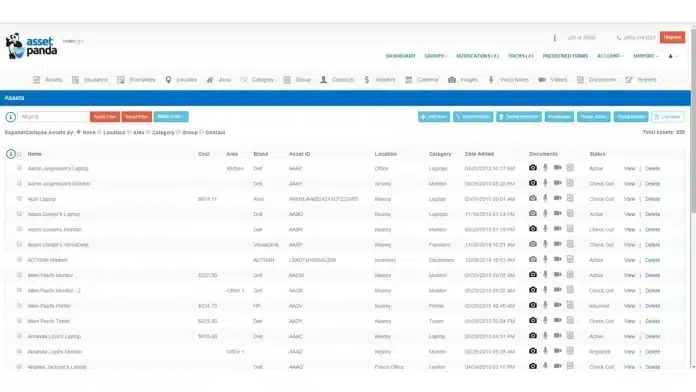The width and height of the screenshot is (696, 392).
Task: Click the 'Allen Paul's Tower' asset name
Action: coord(49,321)
